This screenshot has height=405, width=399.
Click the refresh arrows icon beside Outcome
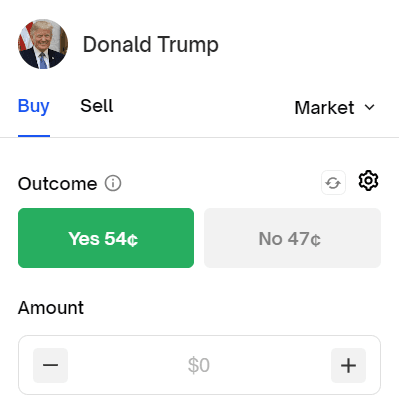pos(333,183)
